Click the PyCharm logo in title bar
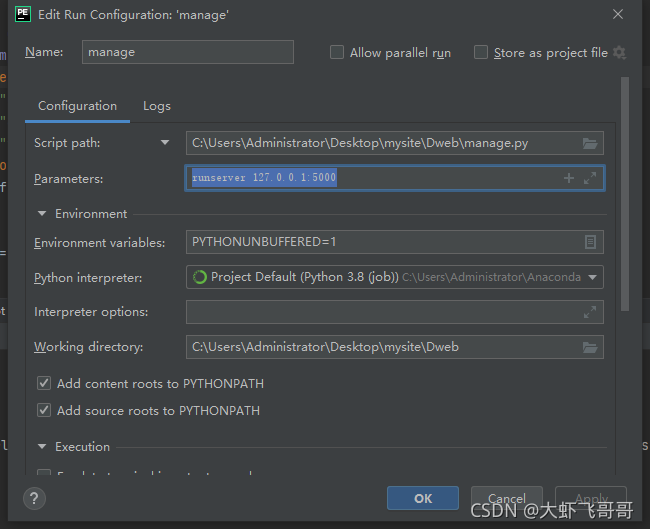 [x=23, y=14]
